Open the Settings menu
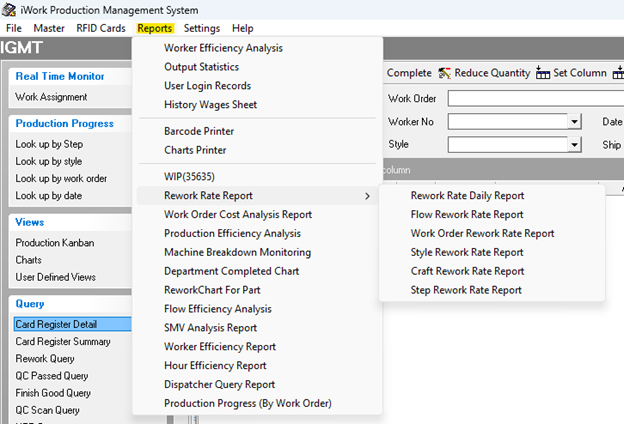 click(202, 28)
